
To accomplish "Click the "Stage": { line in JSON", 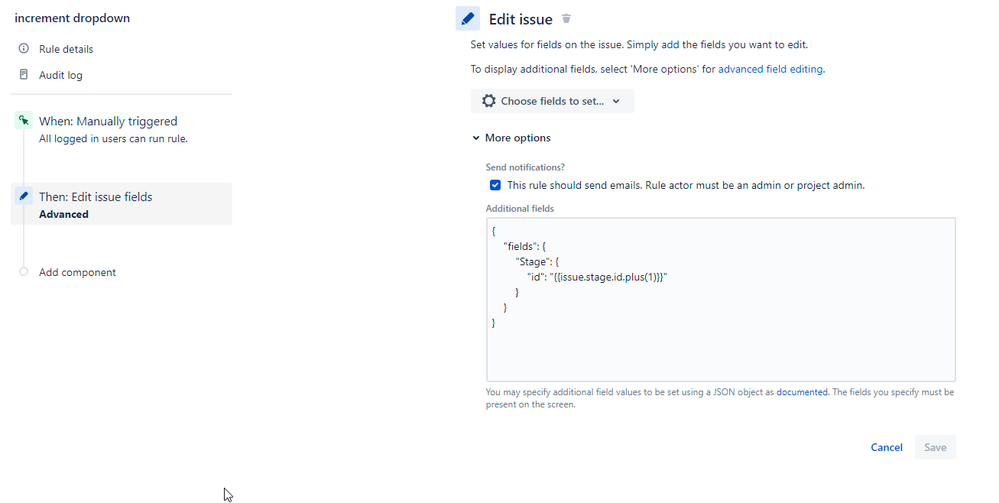I will point(537,261).
